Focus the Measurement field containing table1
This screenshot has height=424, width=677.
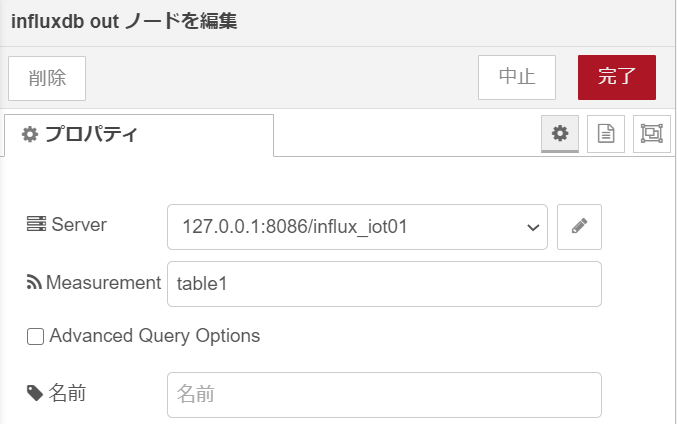(384, 284)
